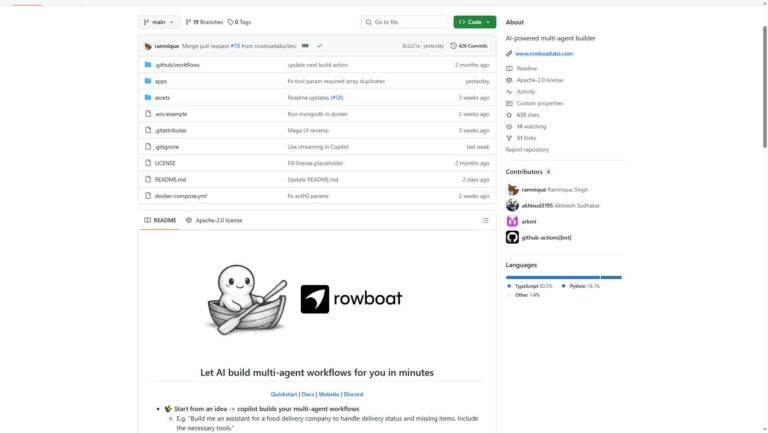Image resolution: width=768 pixels, height=433 pixels.
Task: Click folder icon beside assets
Action: [x=148, y=97]
